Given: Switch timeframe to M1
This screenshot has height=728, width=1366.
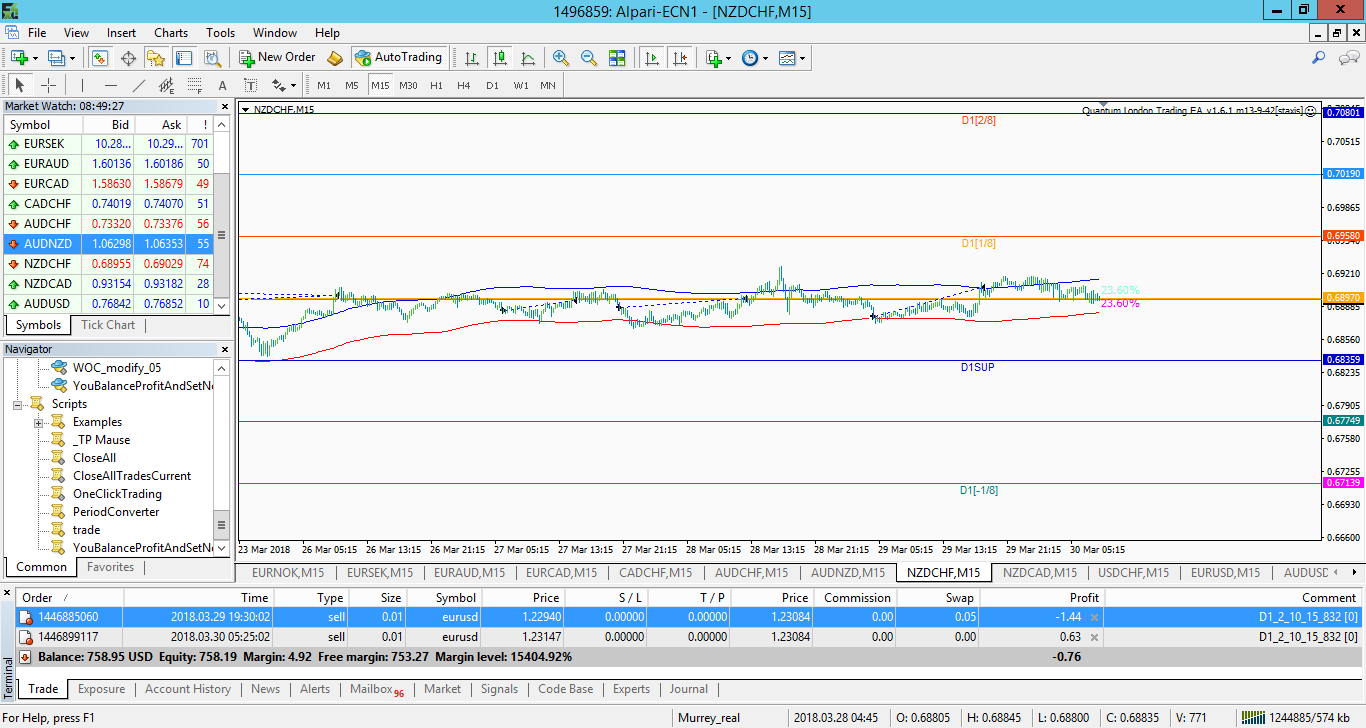Looking at the screenshot, I should pos(324,85).
